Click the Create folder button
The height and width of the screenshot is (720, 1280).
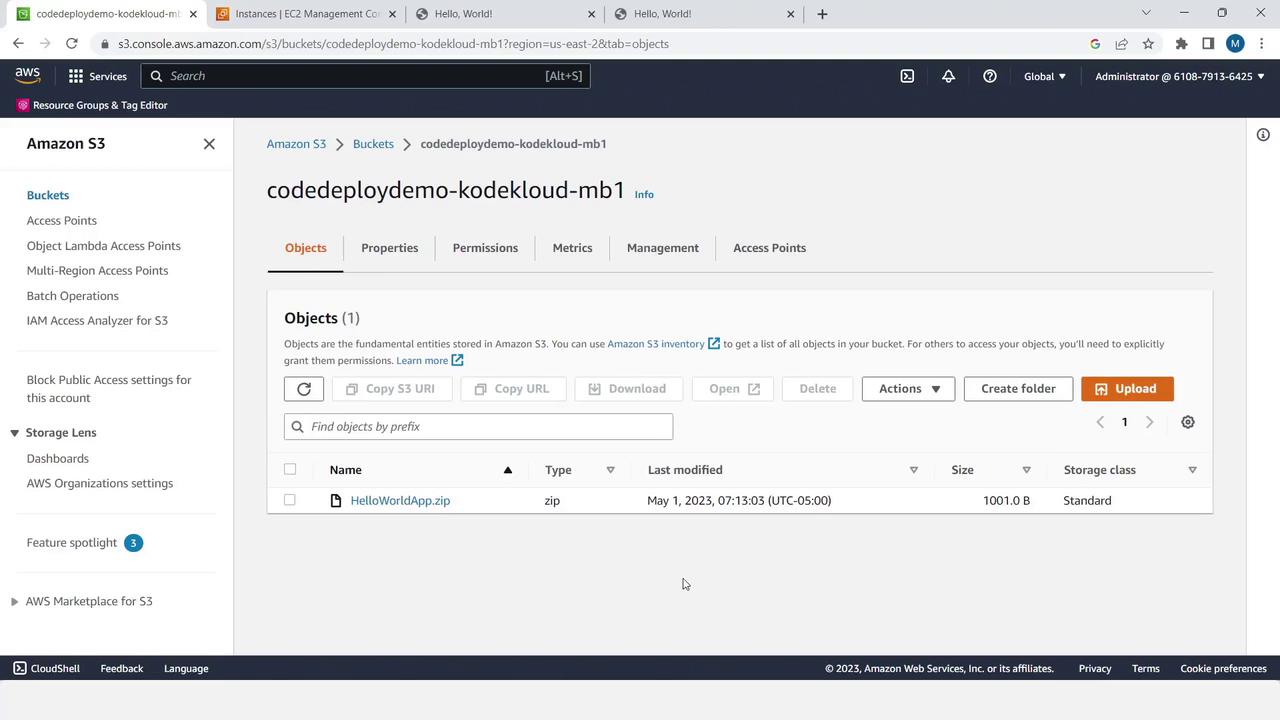tap(1018, 389)
